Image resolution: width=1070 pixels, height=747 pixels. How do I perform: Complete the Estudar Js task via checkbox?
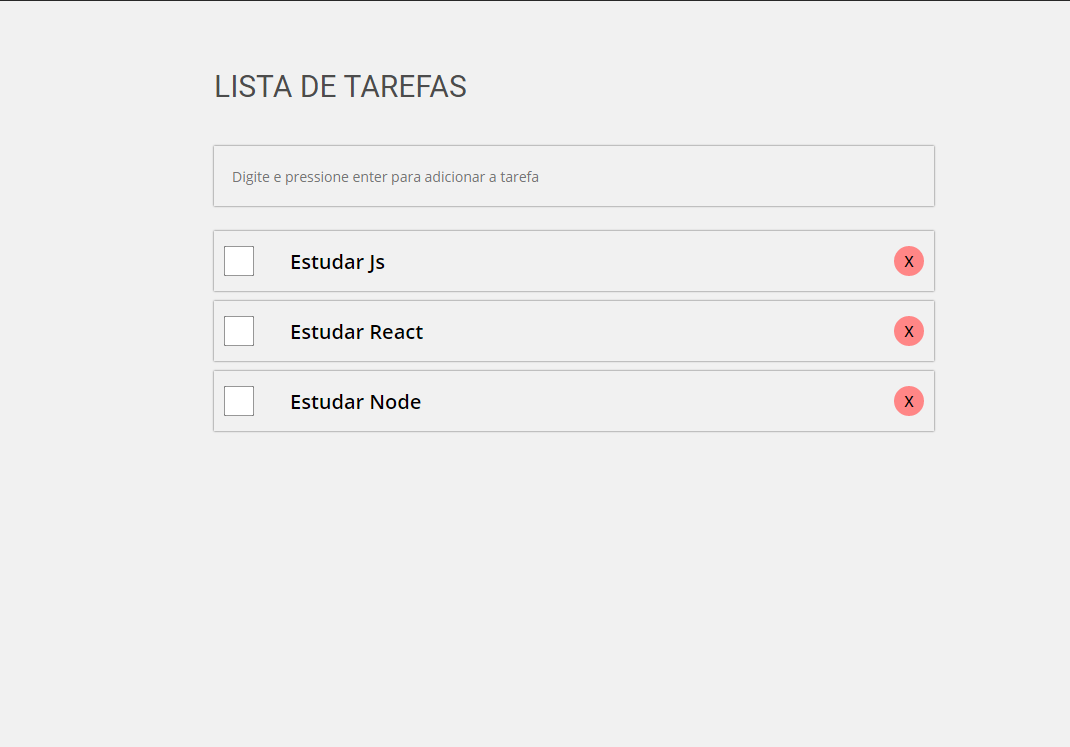pos(239,261)
